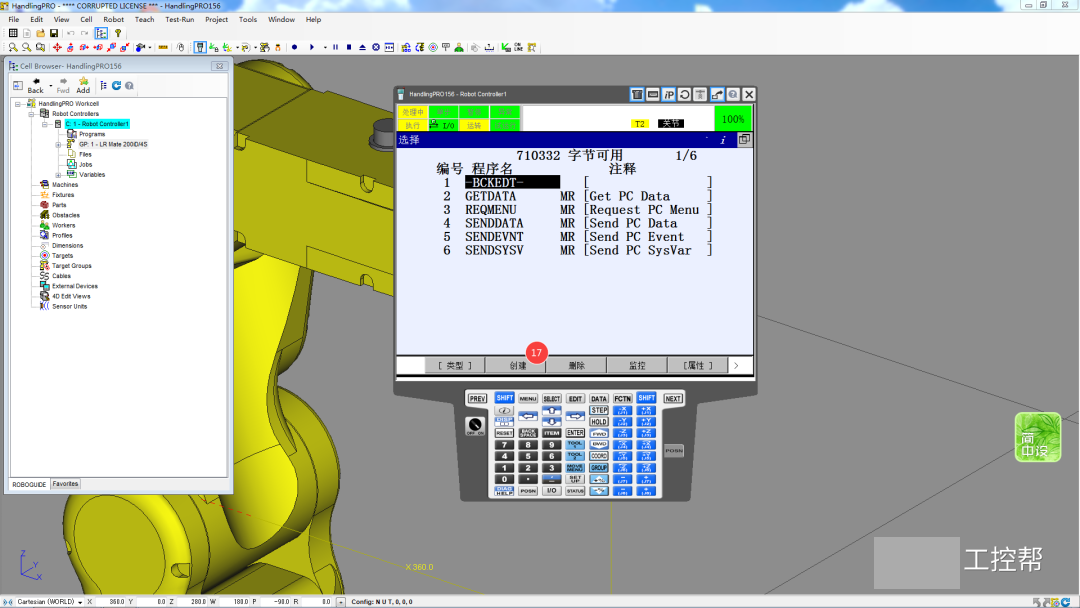Click the abort all circled-X icon
This screenshot has width=1080, height=608.
click(x=376, y=48)
